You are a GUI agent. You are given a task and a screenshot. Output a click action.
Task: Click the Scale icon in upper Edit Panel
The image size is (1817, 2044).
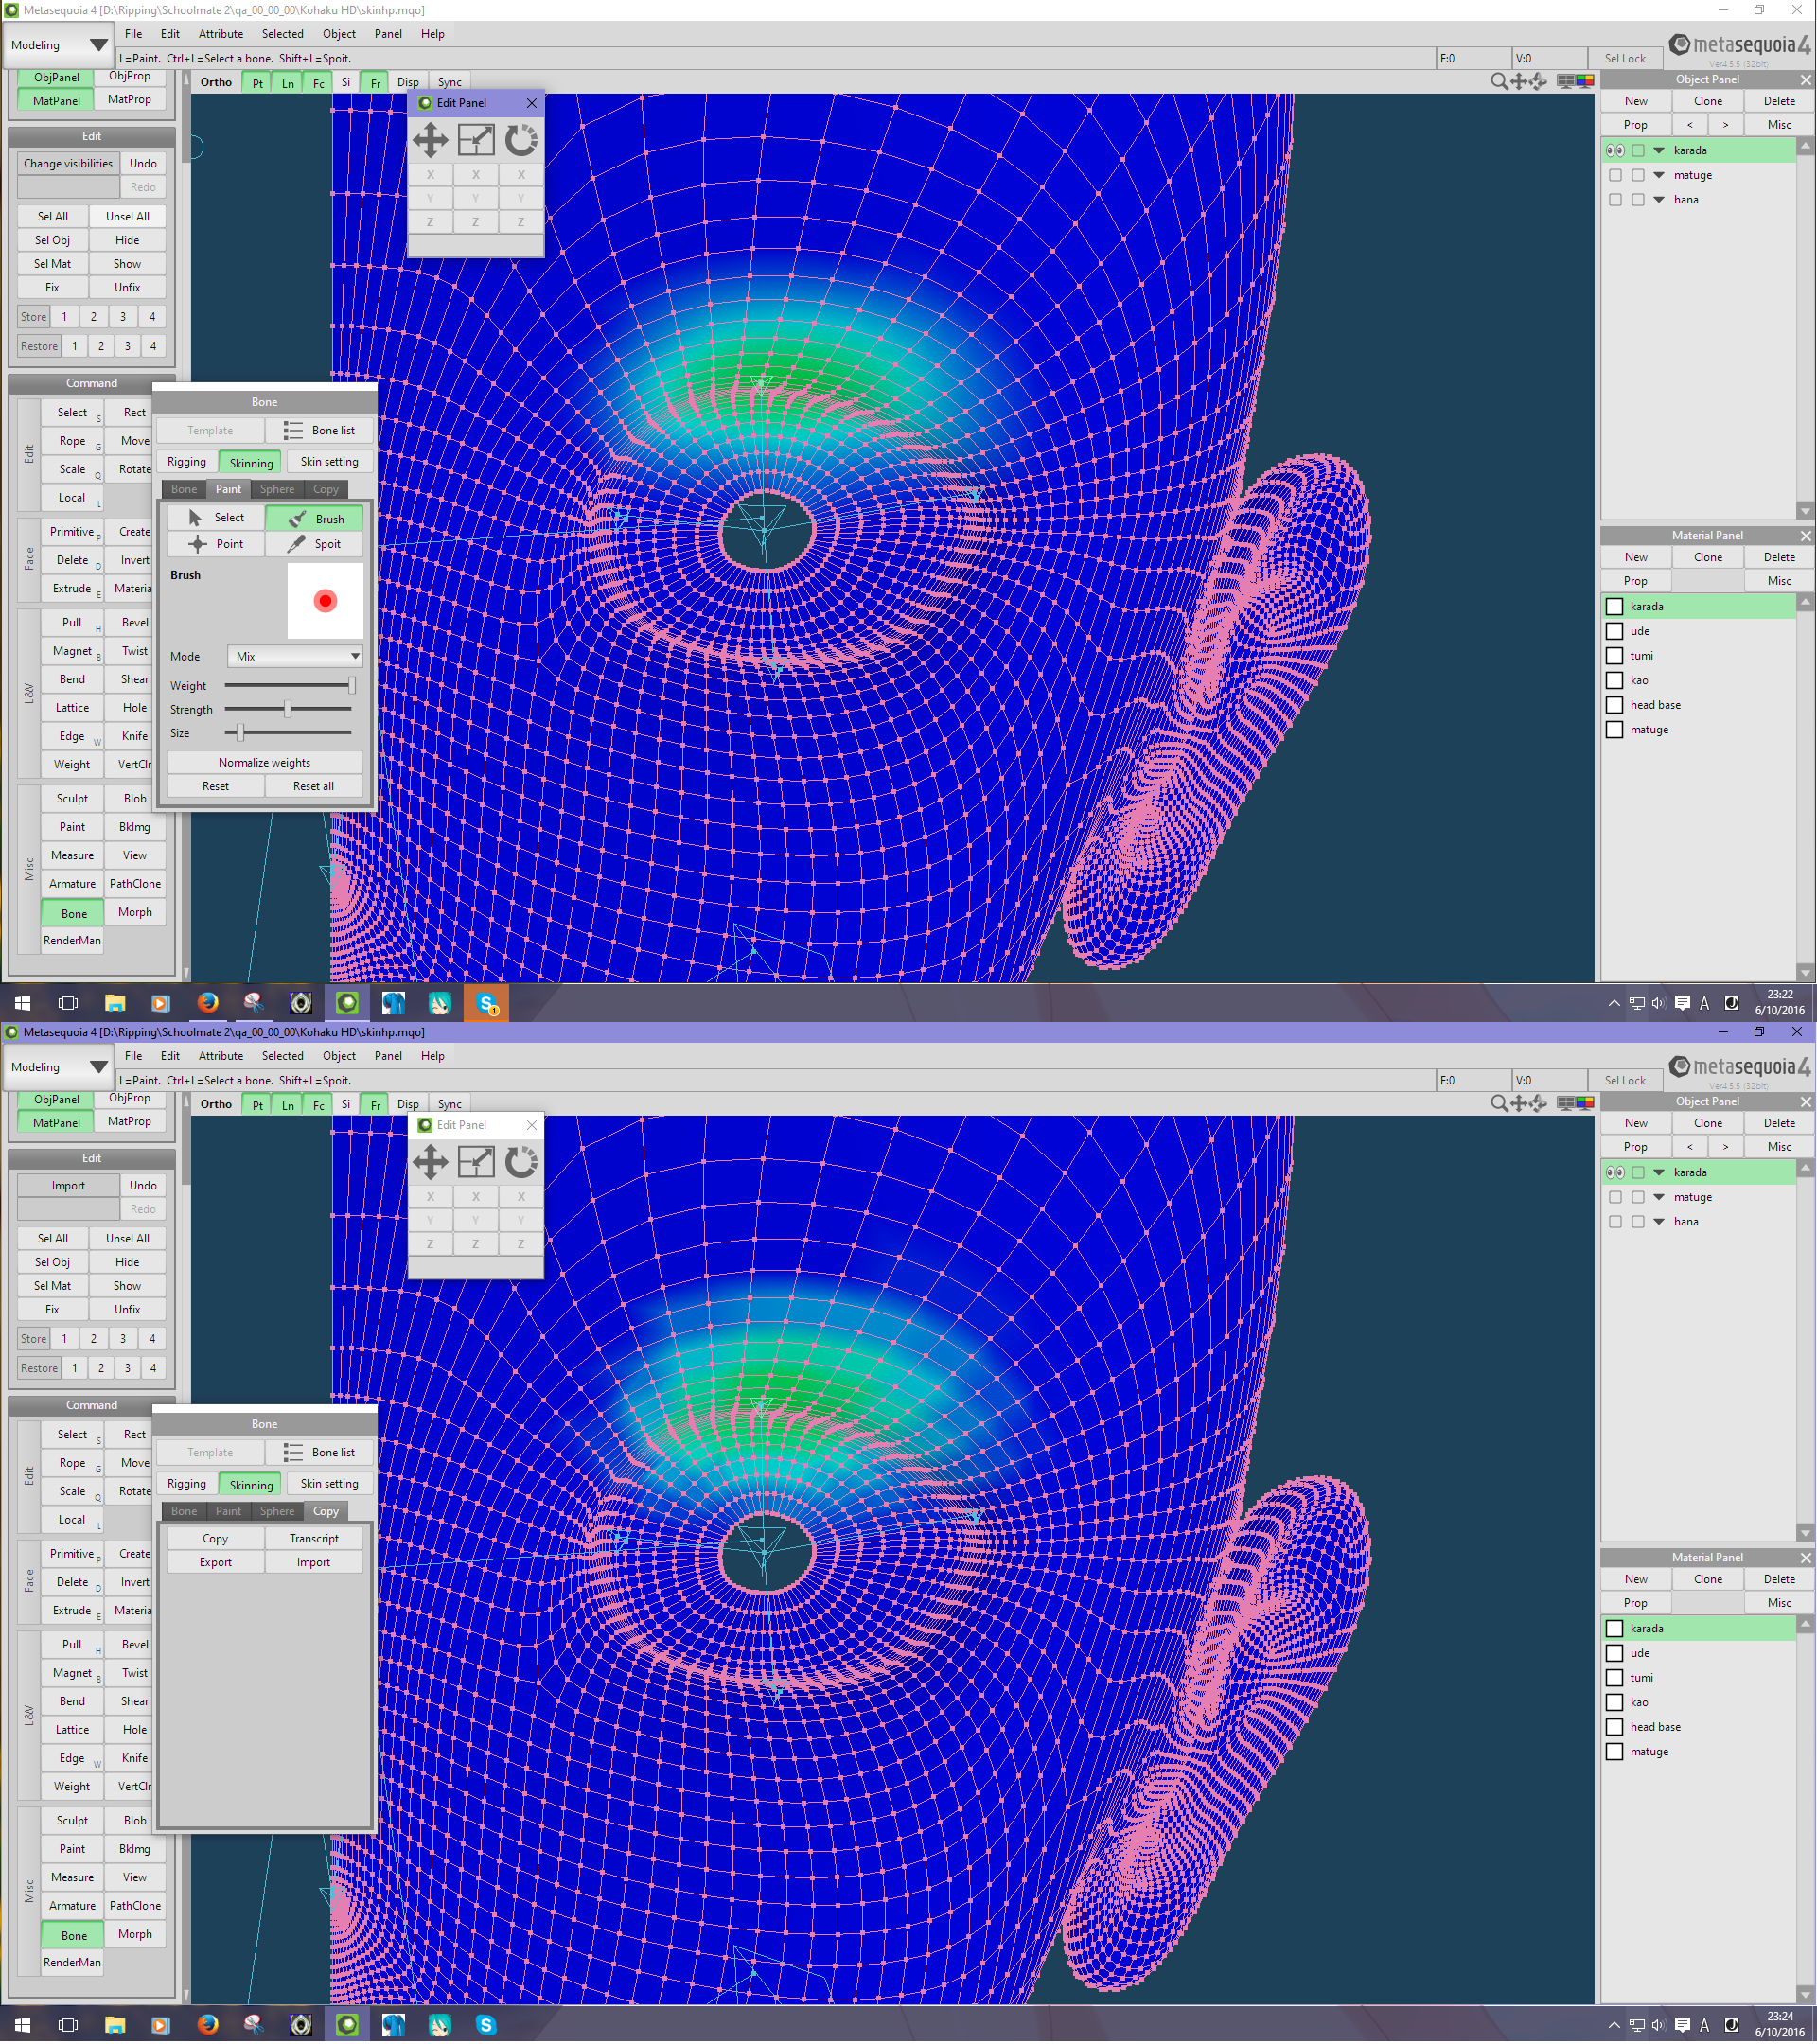coord(476,140)
